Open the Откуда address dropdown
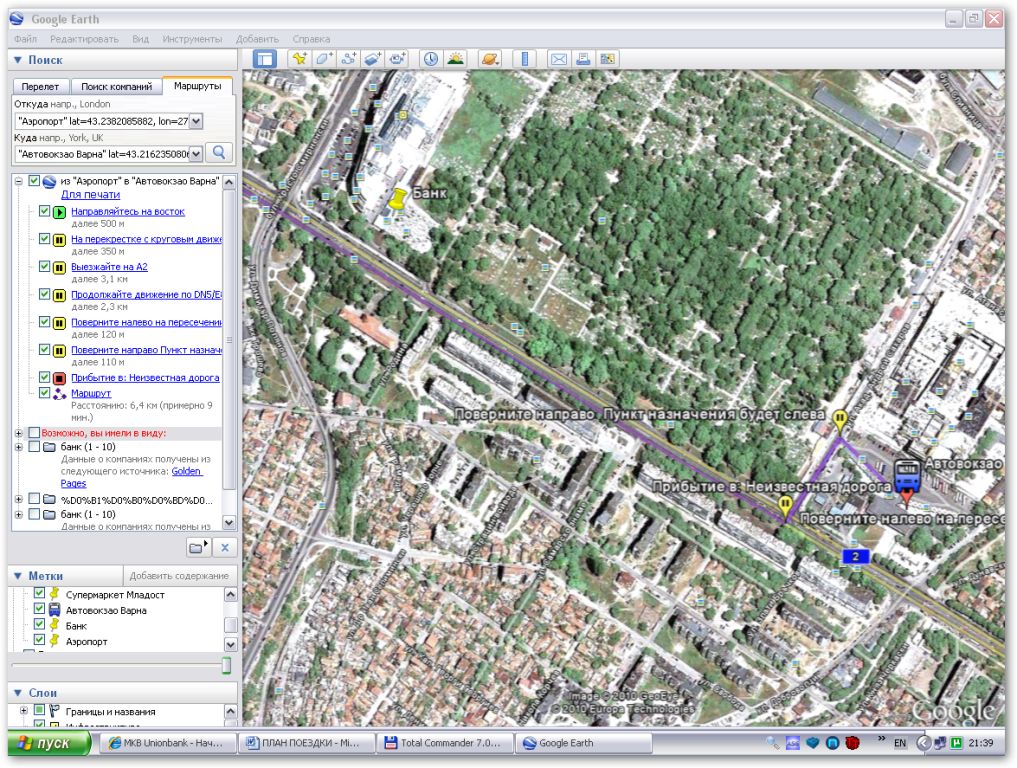The width and height of the screenshot is (1017, 768). pyautogui.click(x=196, y=121)
